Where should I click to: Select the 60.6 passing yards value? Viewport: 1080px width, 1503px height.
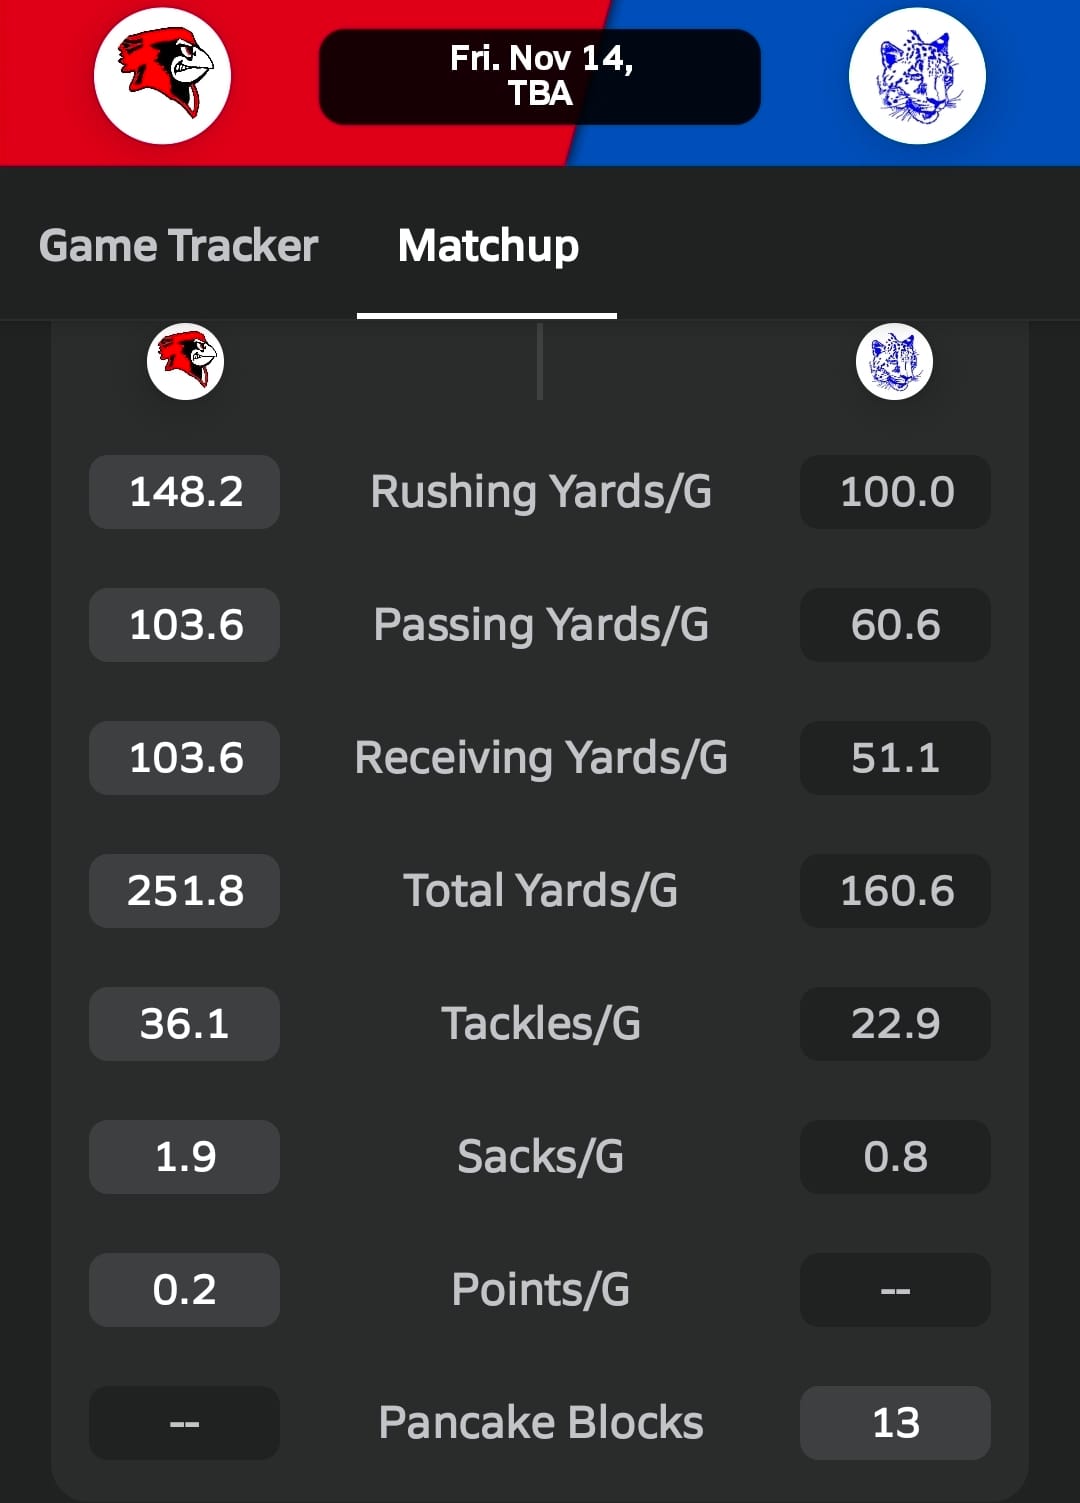point(895,625)
